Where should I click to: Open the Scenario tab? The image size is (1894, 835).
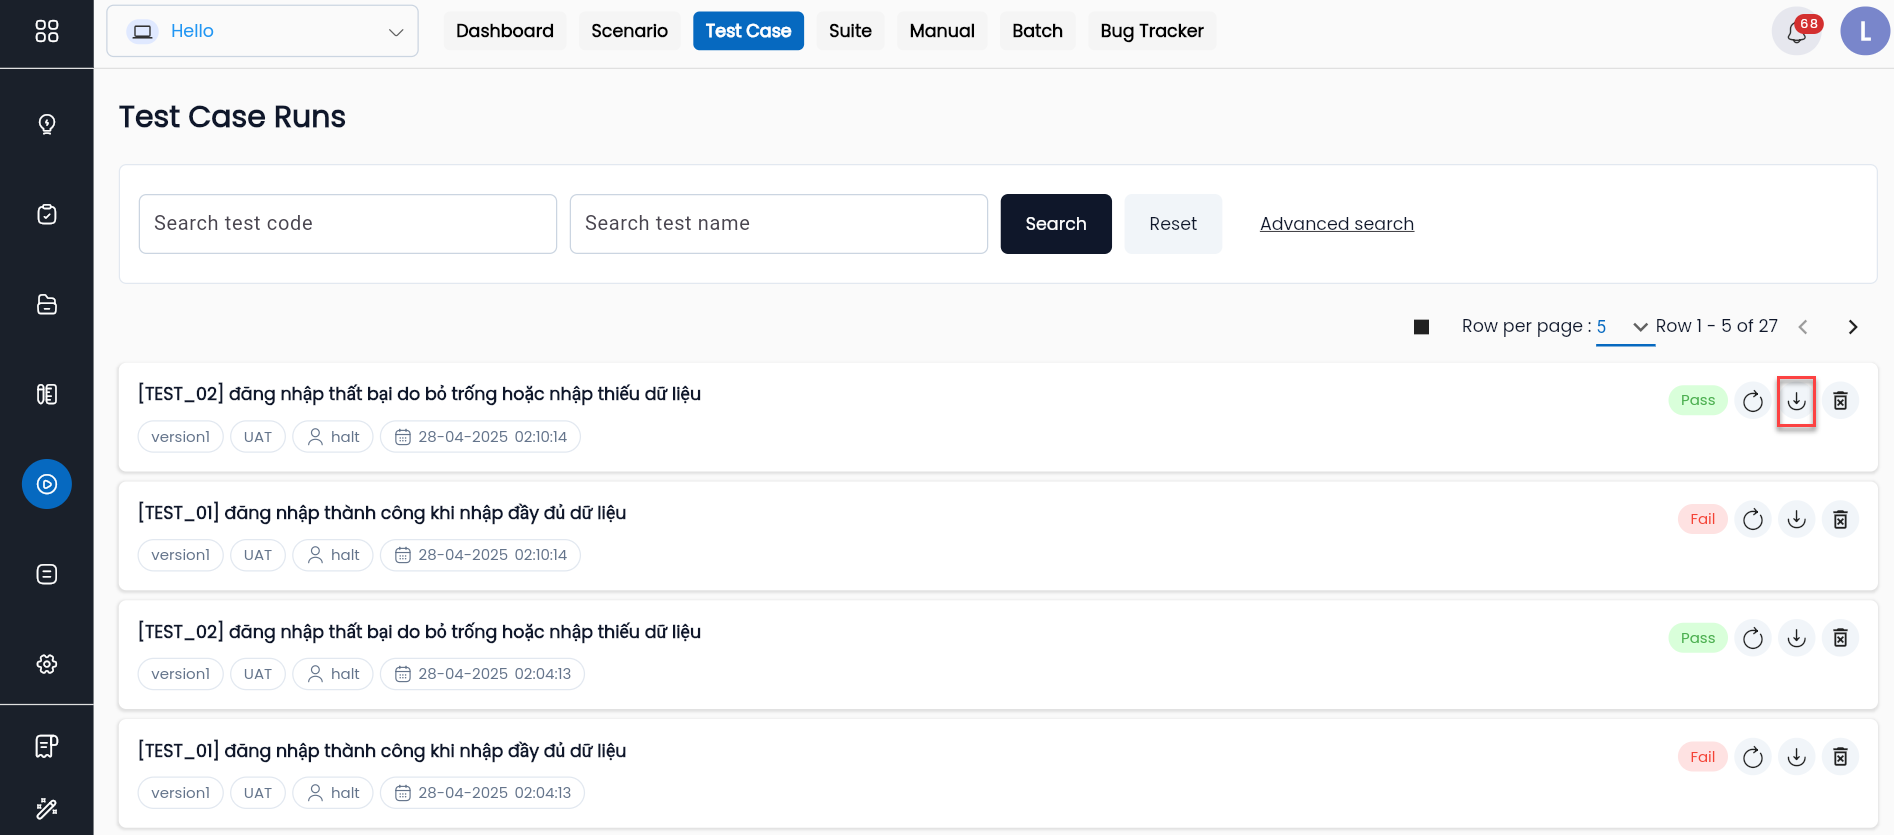pyautogui.click(x=629, y=31)
